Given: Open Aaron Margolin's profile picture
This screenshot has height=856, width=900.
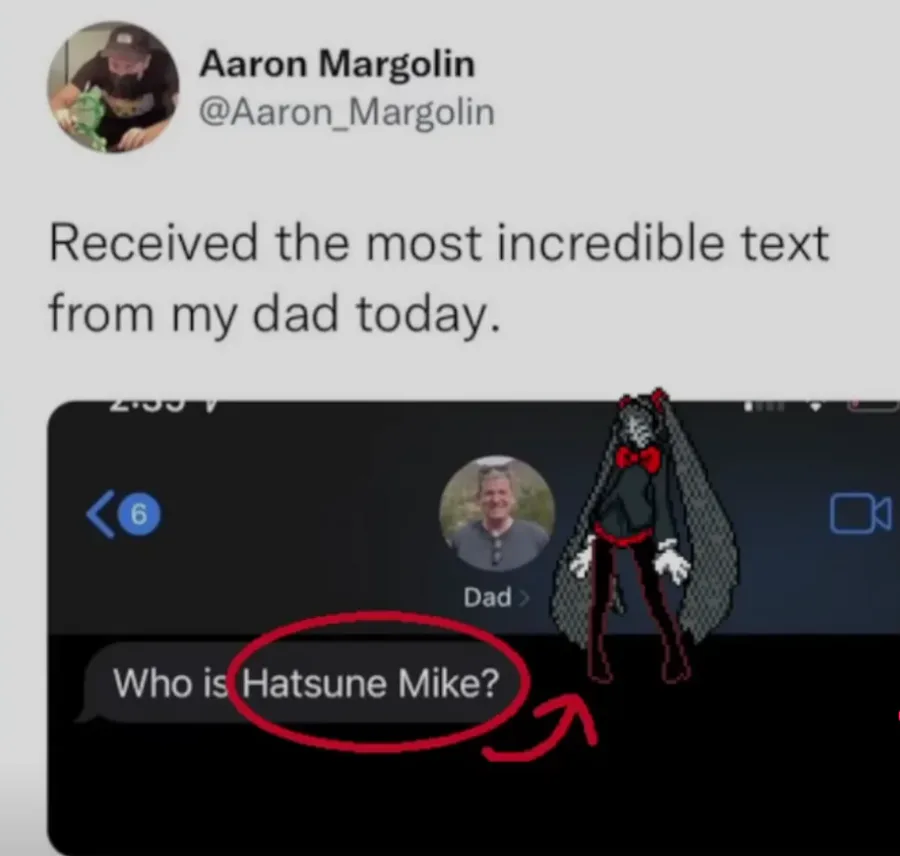Looking at the screenshot, I should (112, 87).
